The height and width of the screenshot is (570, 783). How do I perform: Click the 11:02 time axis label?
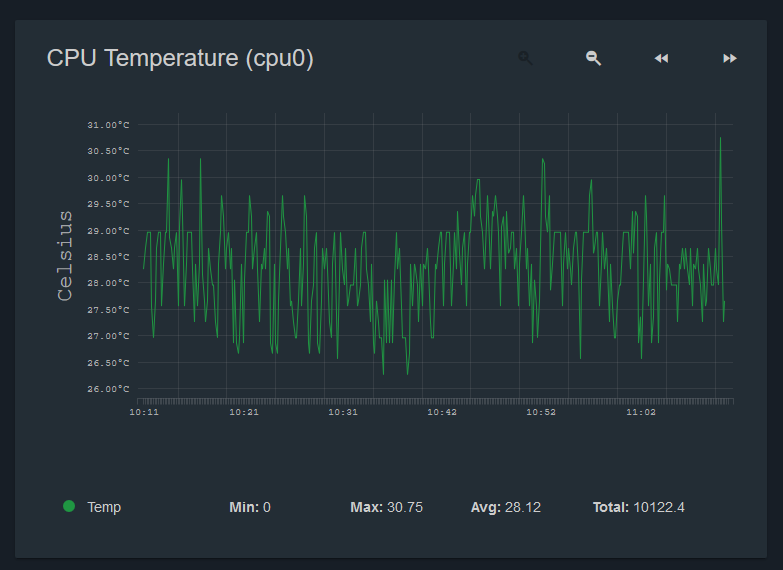[x=641, y=412]
